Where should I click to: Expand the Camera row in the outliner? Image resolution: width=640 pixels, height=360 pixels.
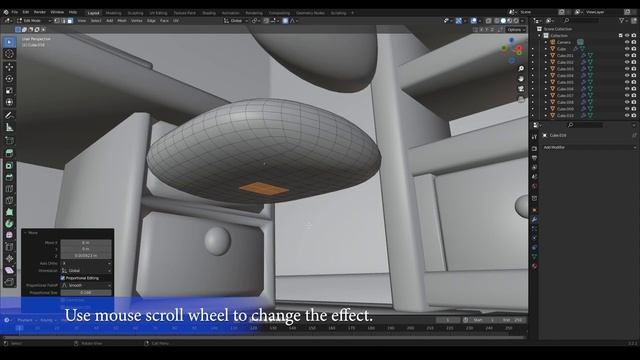(x=546, y=42)
